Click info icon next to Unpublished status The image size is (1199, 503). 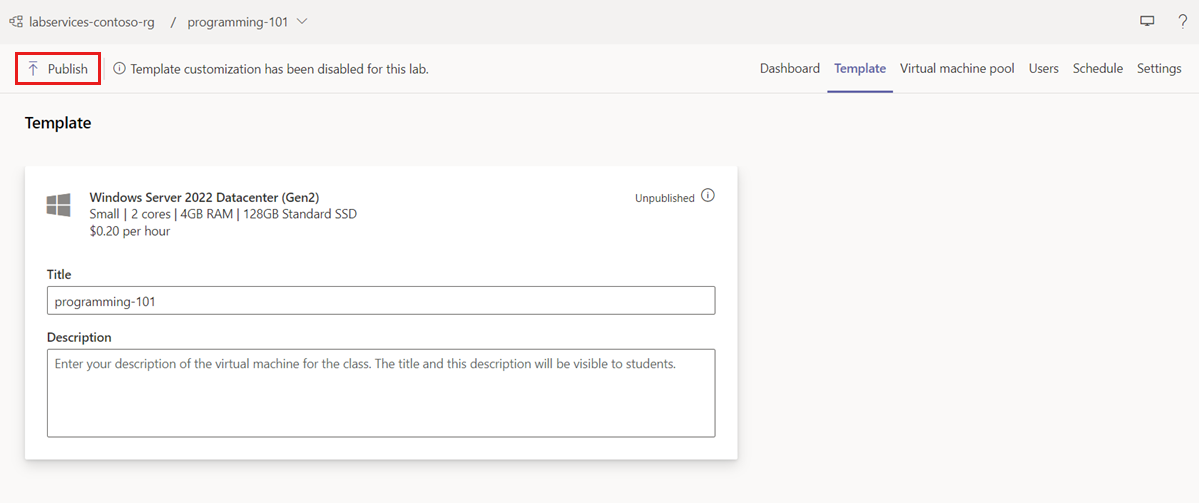(708, 196)
